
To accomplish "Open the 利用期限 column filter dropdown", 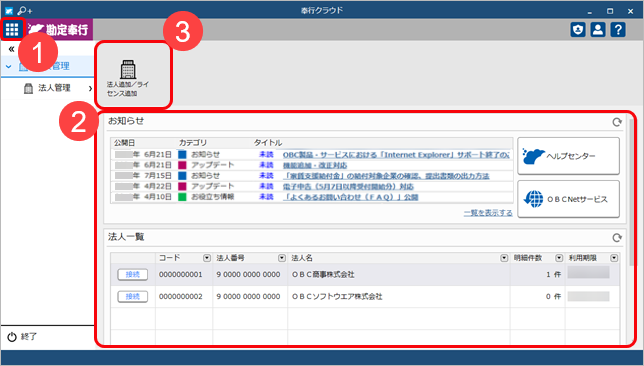I will (x=614, y=258).
